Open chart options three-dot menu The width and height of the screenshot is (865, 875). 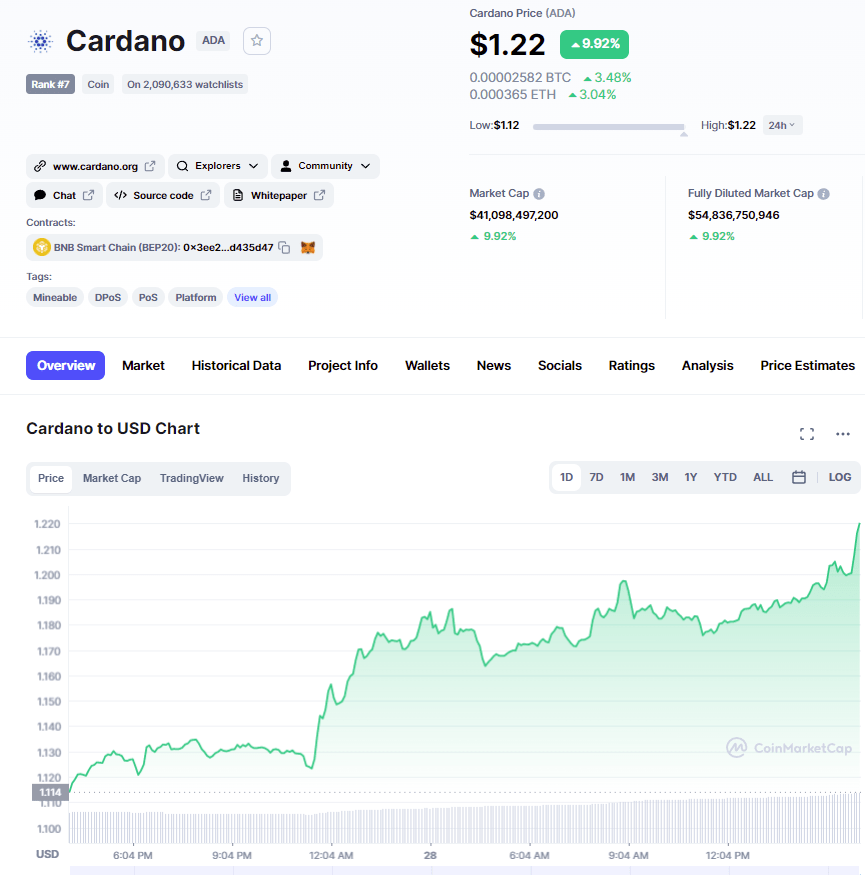[843, 434]
